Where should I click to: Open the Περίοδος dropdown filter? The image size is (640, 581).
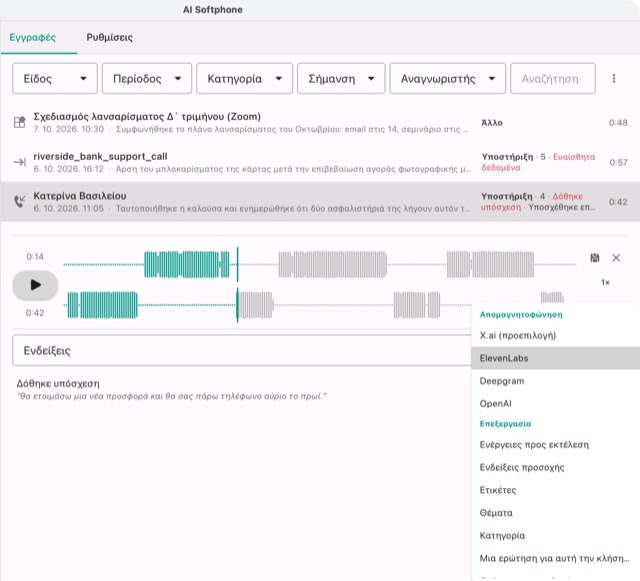pos(147,78)
